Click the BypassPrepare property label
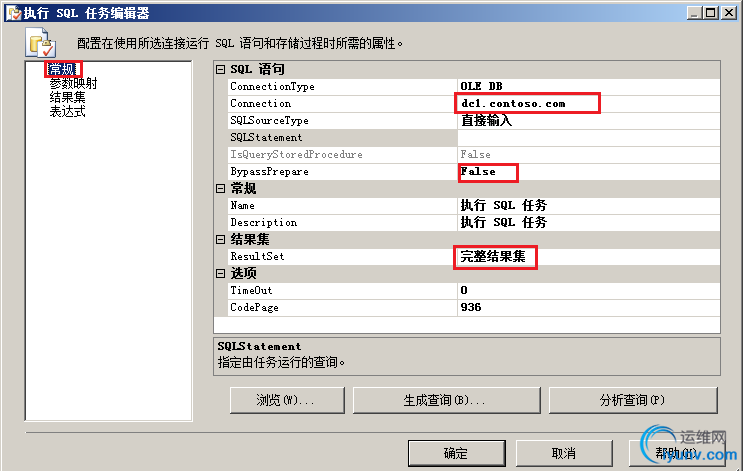Screen dimensions: 743x471 pyautogui.click(x=269, y=172)
